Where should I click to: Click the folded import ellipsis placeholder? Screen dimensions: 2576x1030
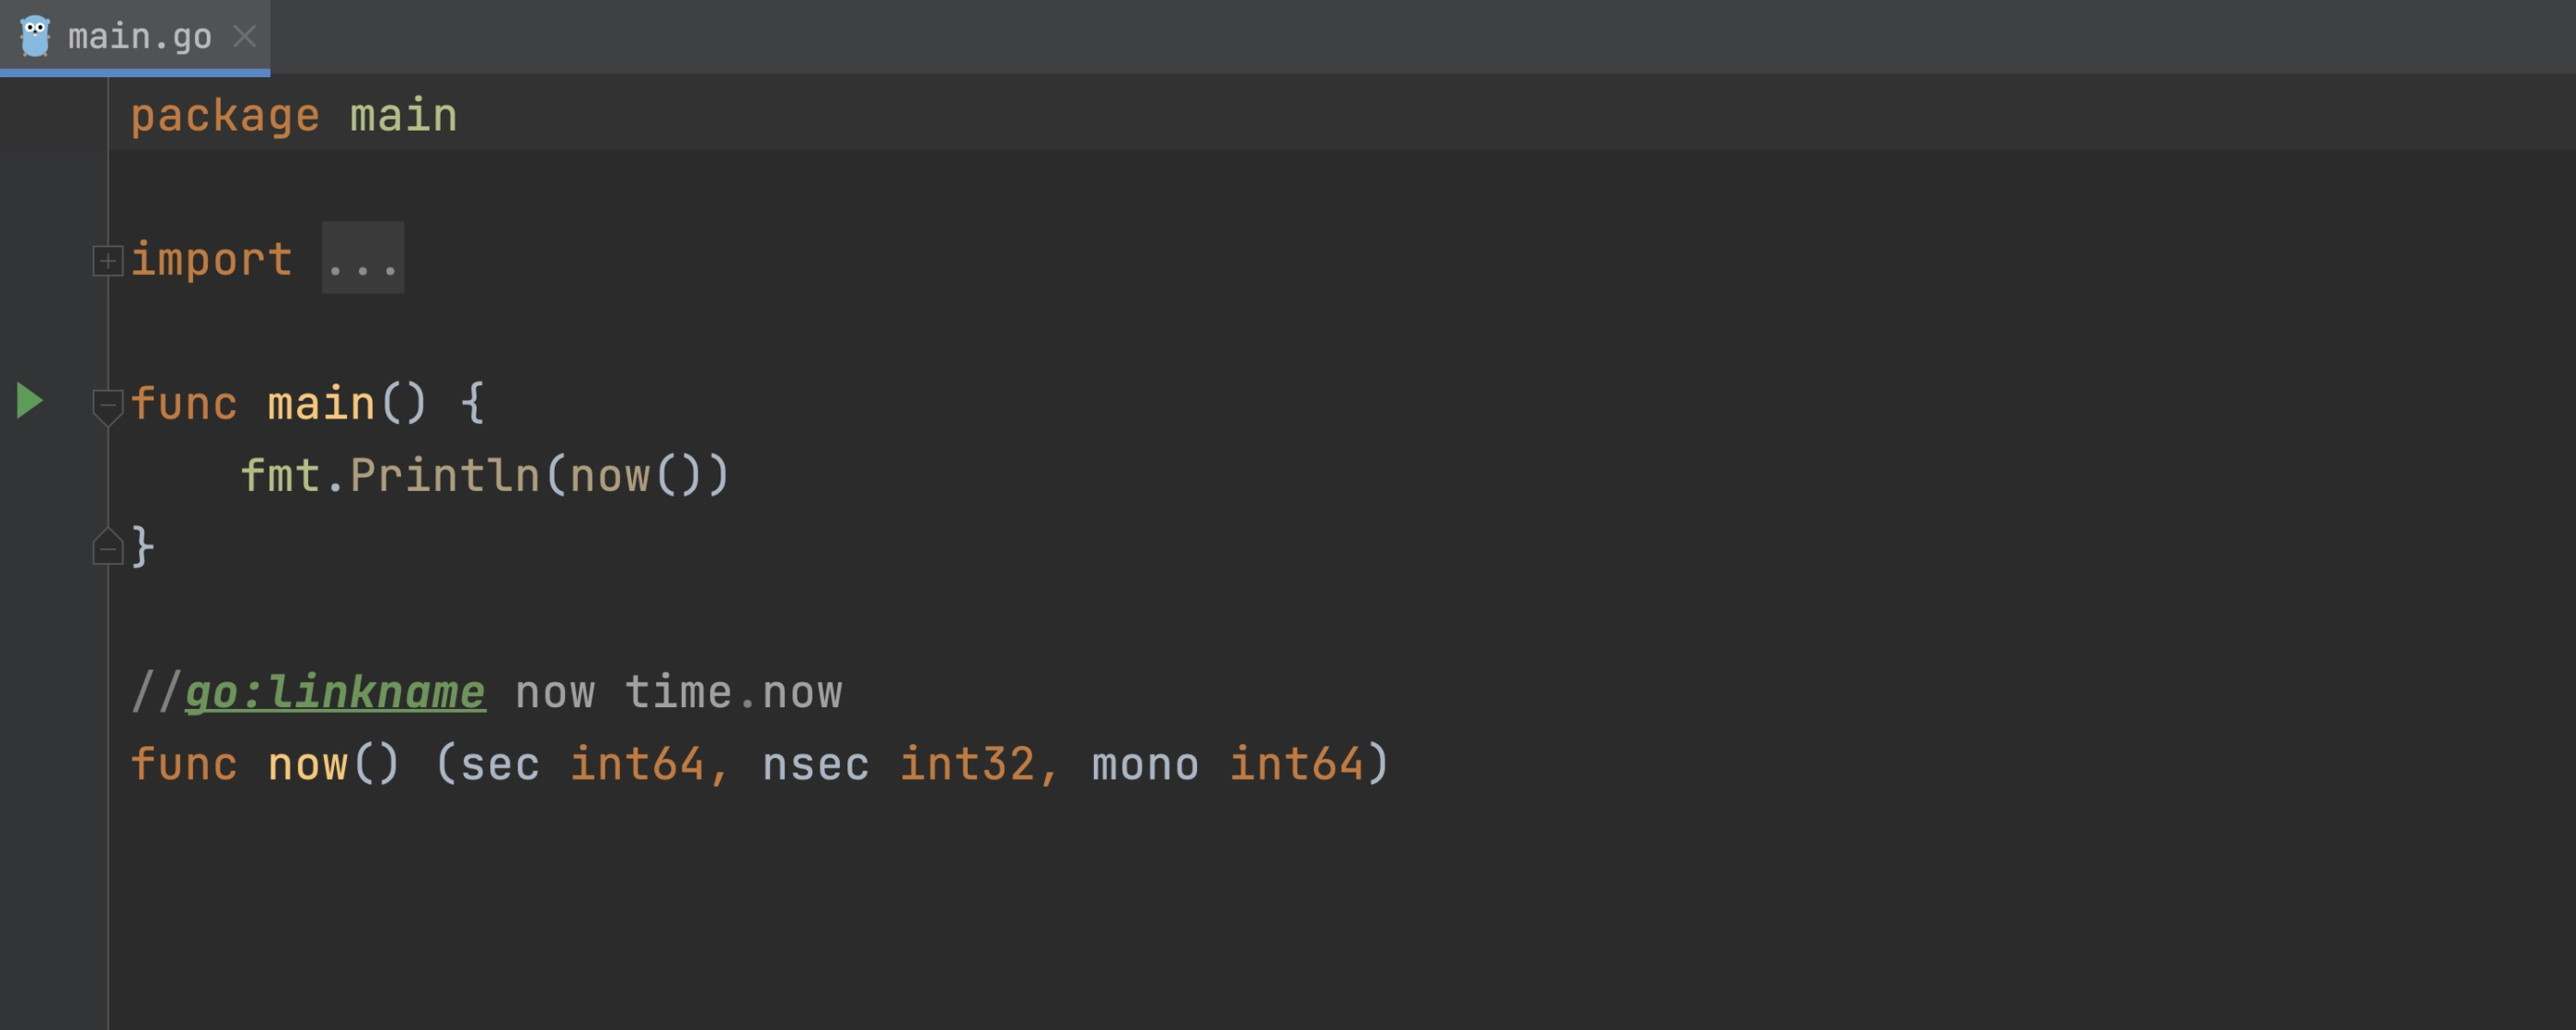click(x=363, y=258)
